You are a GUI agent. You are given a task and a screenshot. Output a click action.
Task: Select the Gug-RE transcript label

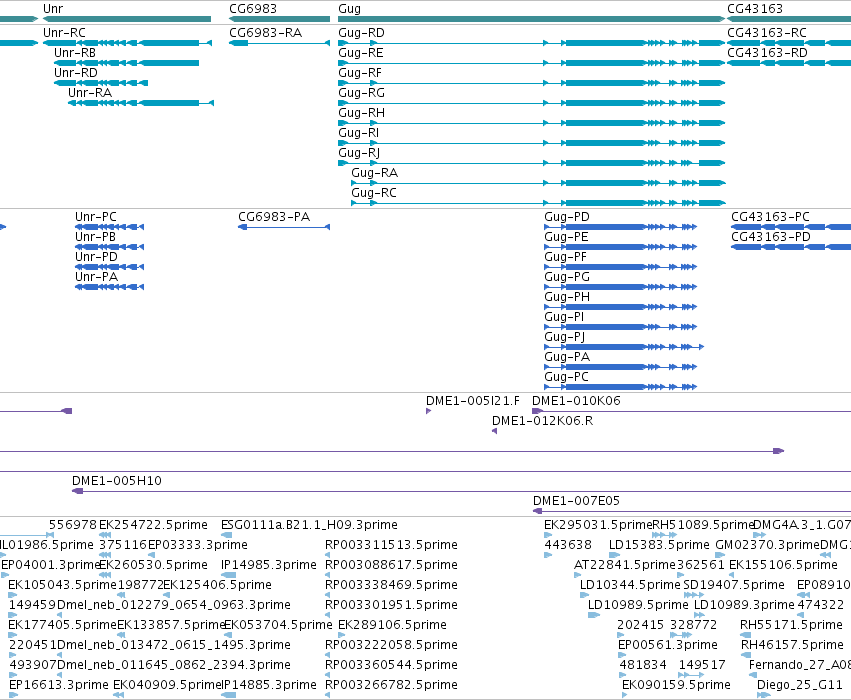[361, 53]
